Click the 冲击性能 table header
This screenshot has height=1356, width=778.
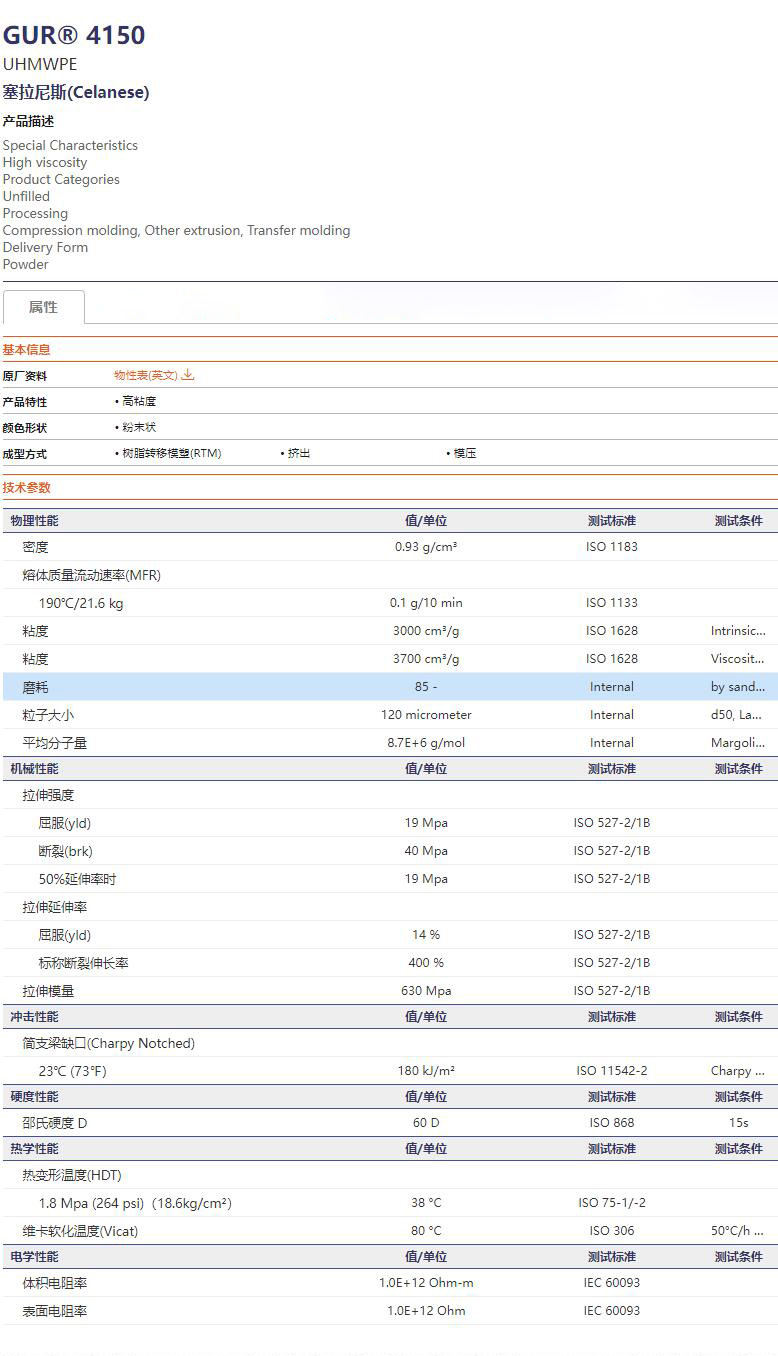pyautogui.click(x=34, y=1017)
